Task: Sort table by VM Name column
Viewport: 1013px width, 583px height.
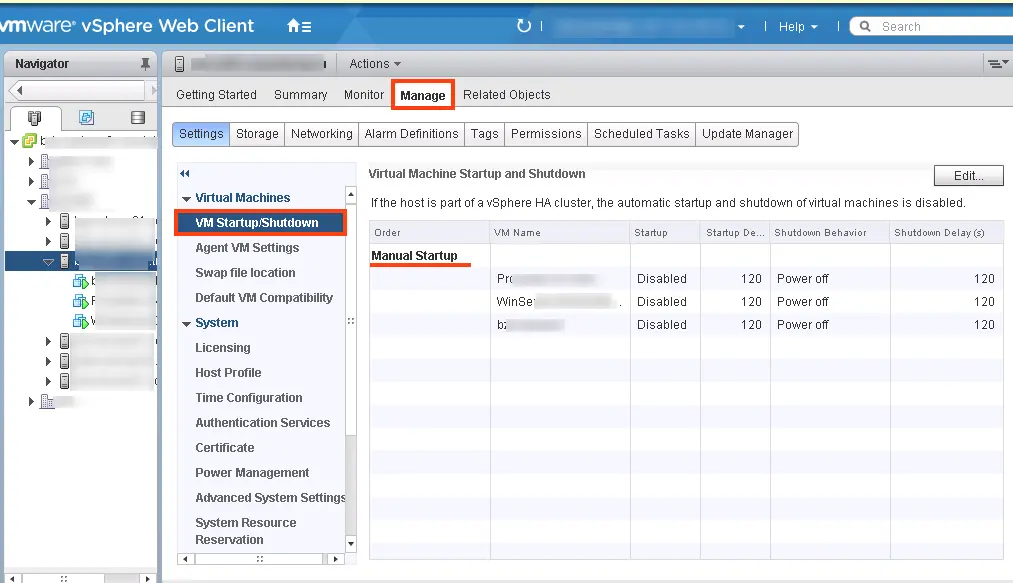Action: point(559,233)
